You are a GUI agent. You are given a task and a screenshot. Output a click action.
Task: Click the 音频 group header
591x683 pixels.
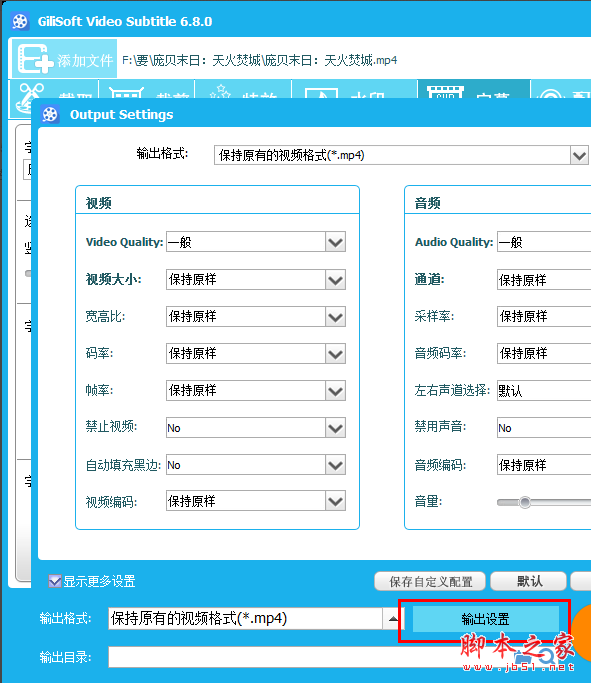(x=427, y=203)
